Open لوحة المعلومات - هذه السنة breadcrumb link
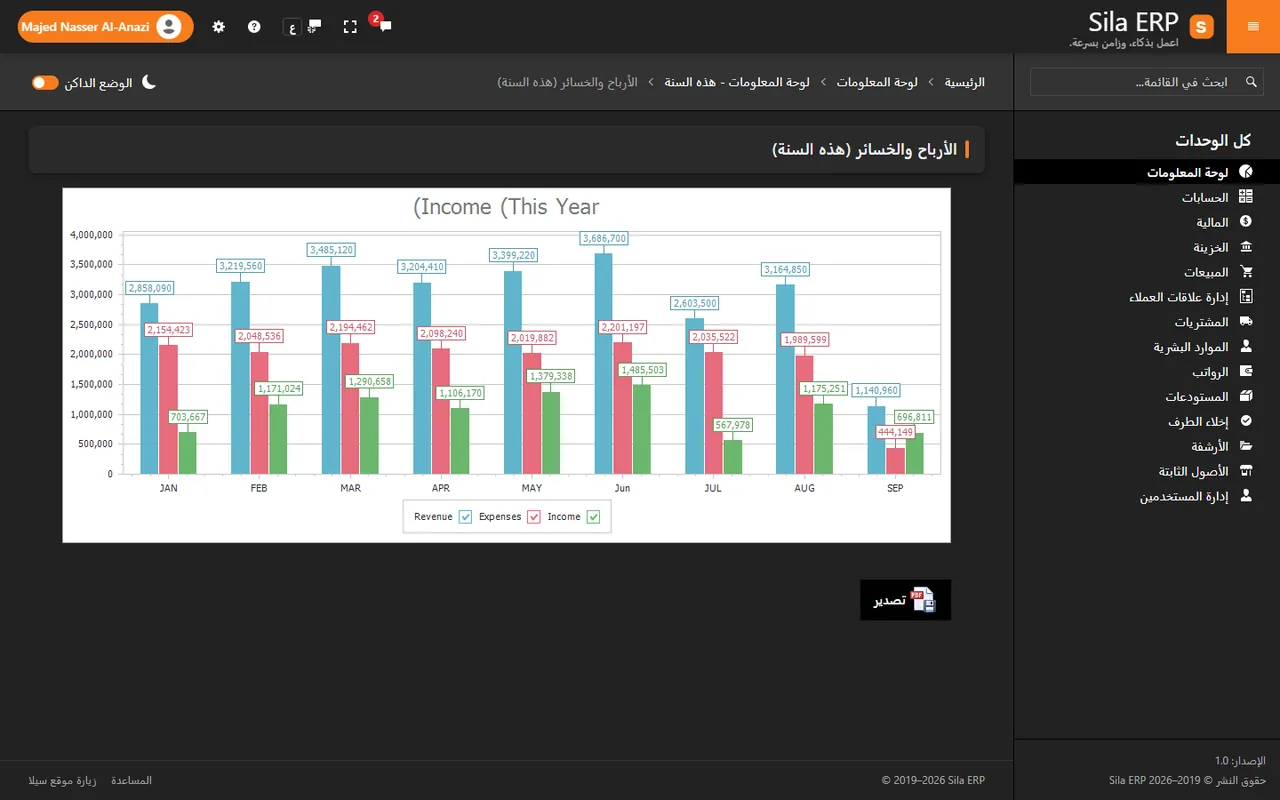The height and width of the screenshot is (800, 1280). click(737, 82)
